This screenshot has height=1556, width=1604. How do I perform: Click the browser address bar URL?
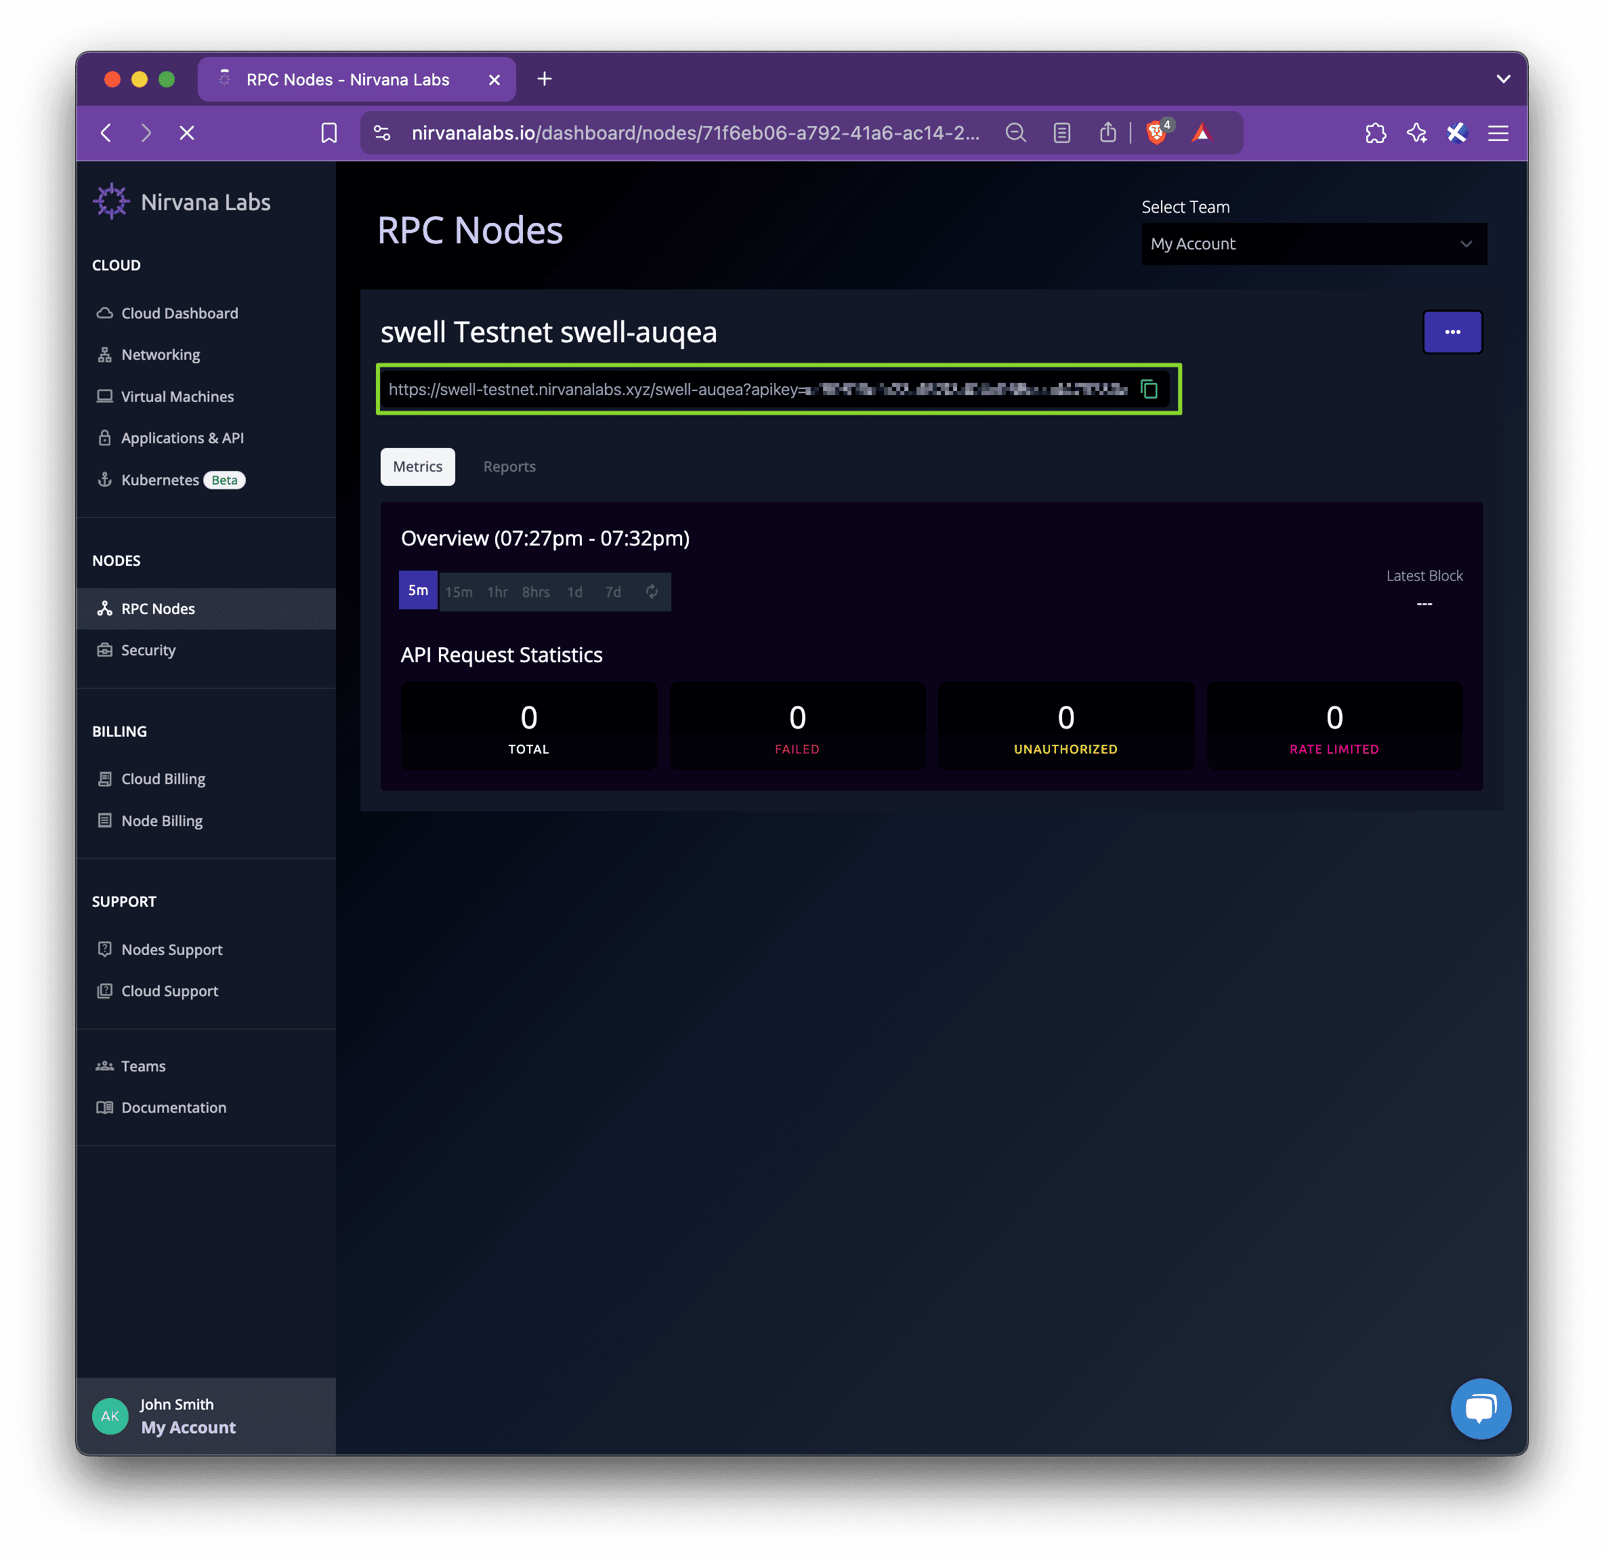[695, 133]
